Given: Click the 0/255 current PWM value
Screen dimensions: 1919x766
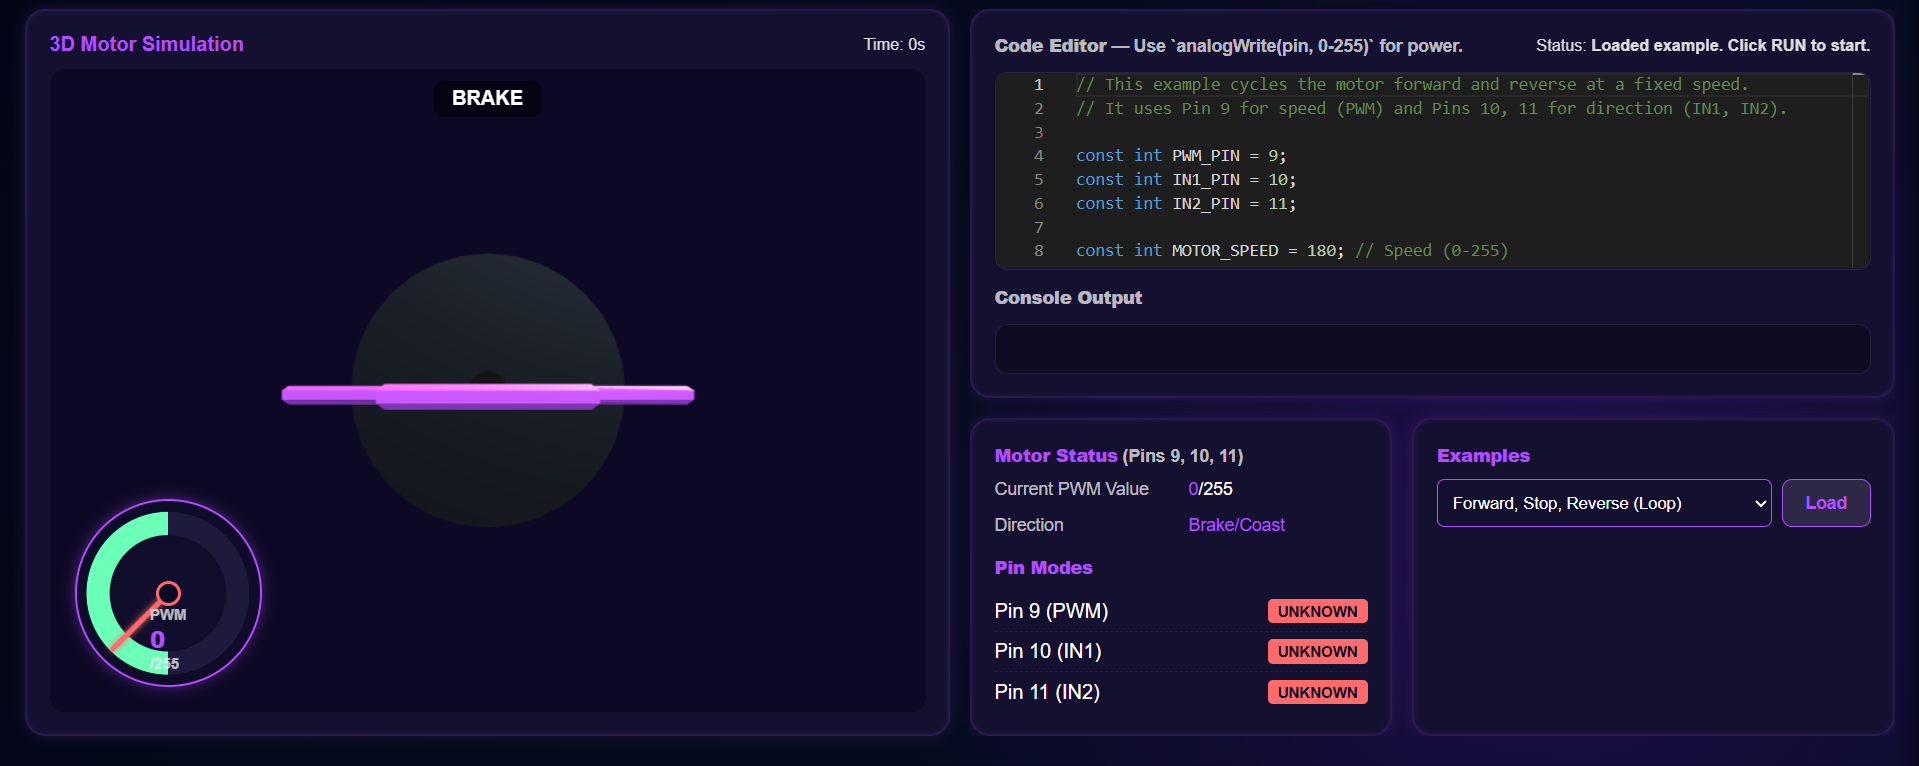Looking at the screenshot, I should [x=1210, y=489].
